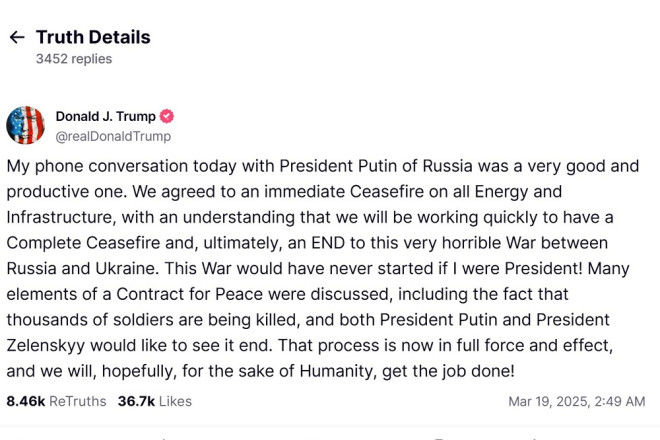
Task: Click the Truth Details page heading
Action: coord(93,37)
